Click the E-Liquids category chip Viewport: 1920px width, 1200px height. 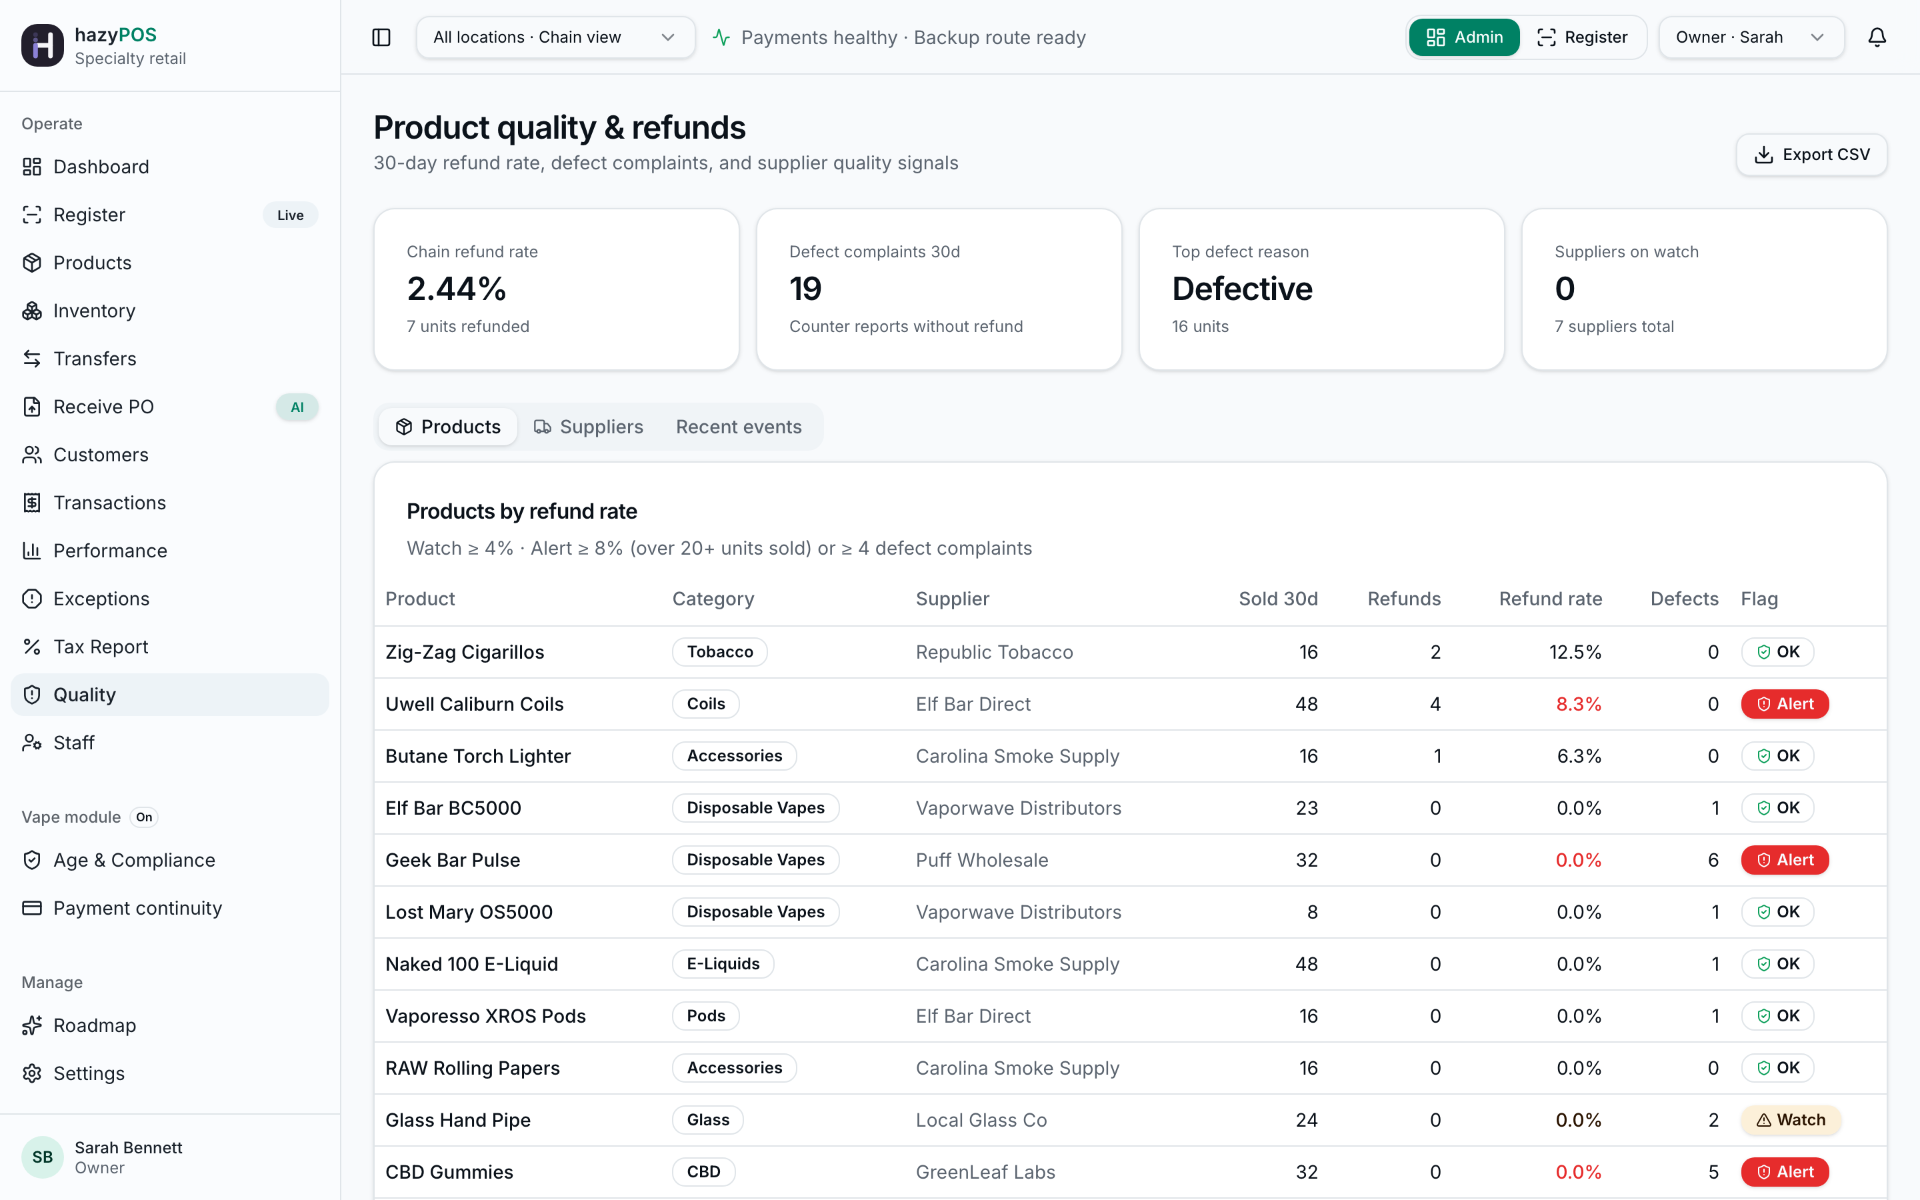pyautogui.click(x=723, y=964)
